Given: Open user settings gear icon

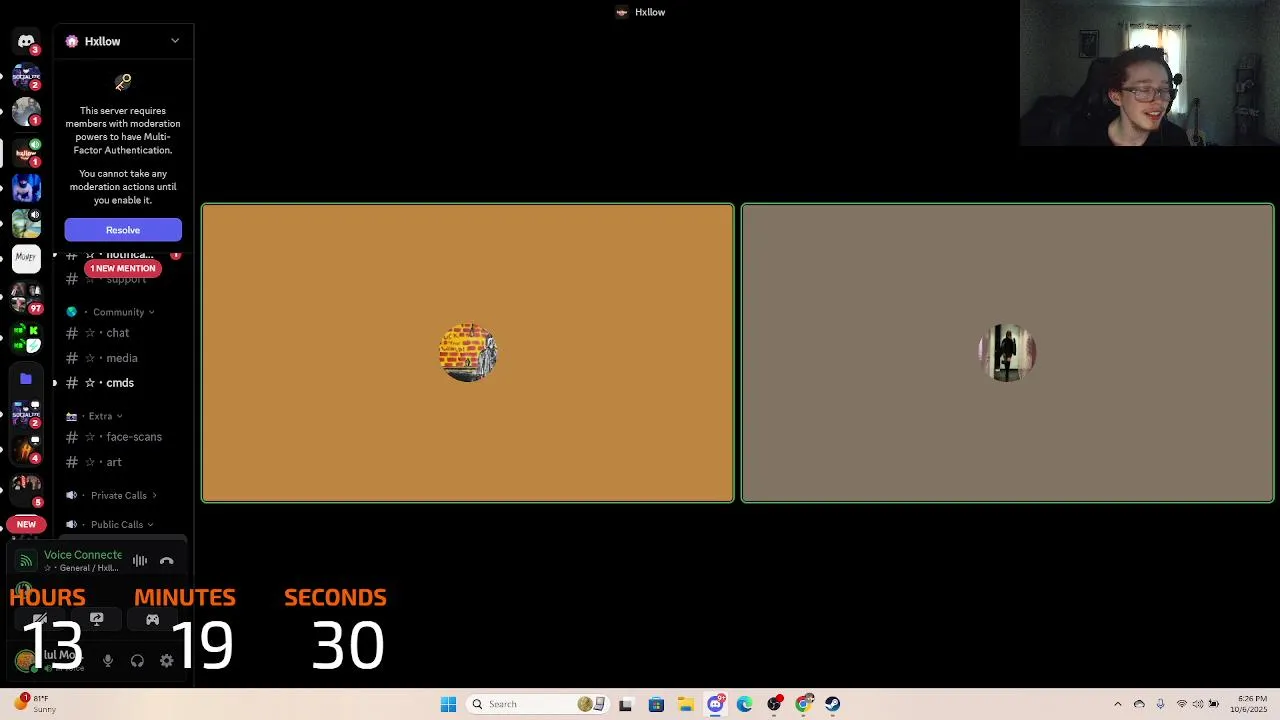Looking at the screenshot, I should (x=167, y=661).
